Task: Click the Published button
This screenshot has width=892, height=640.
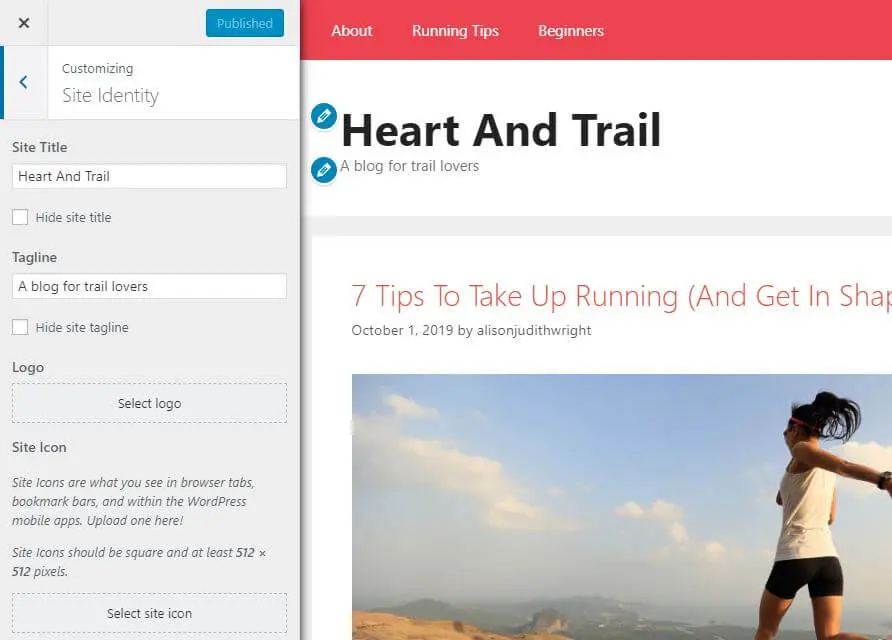Action: (x=245, y=23)
